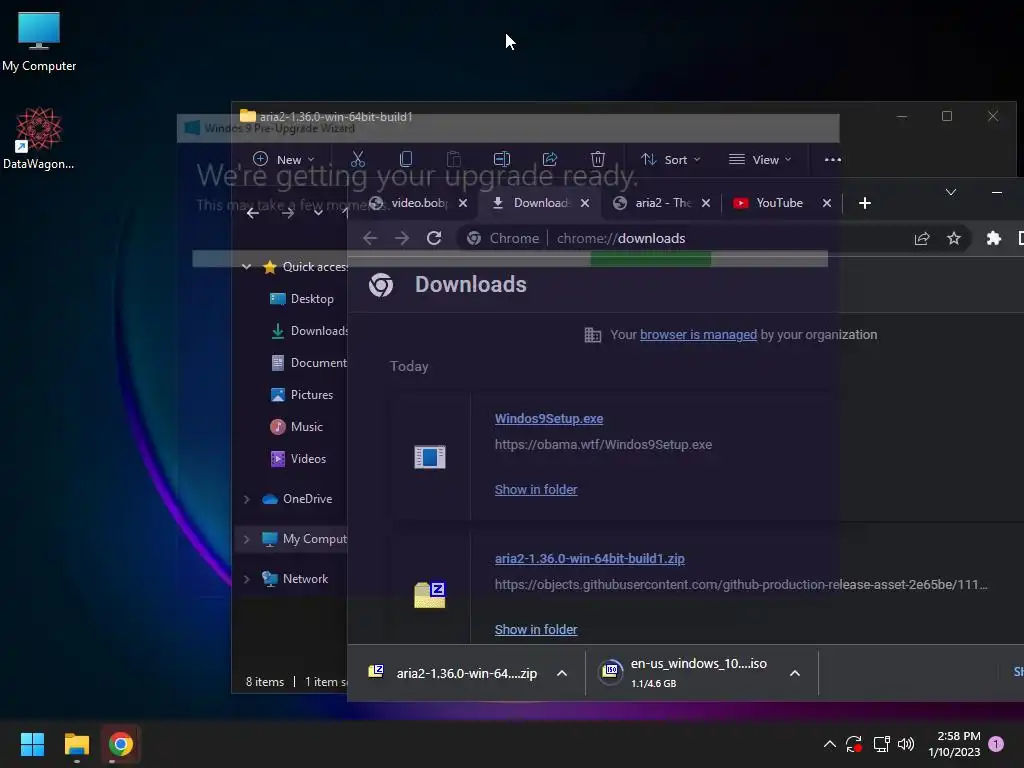The image size is (1024, 768).
Task: Click the Cut scissors icon in File Explorer
Action: (x=358, y=159)
